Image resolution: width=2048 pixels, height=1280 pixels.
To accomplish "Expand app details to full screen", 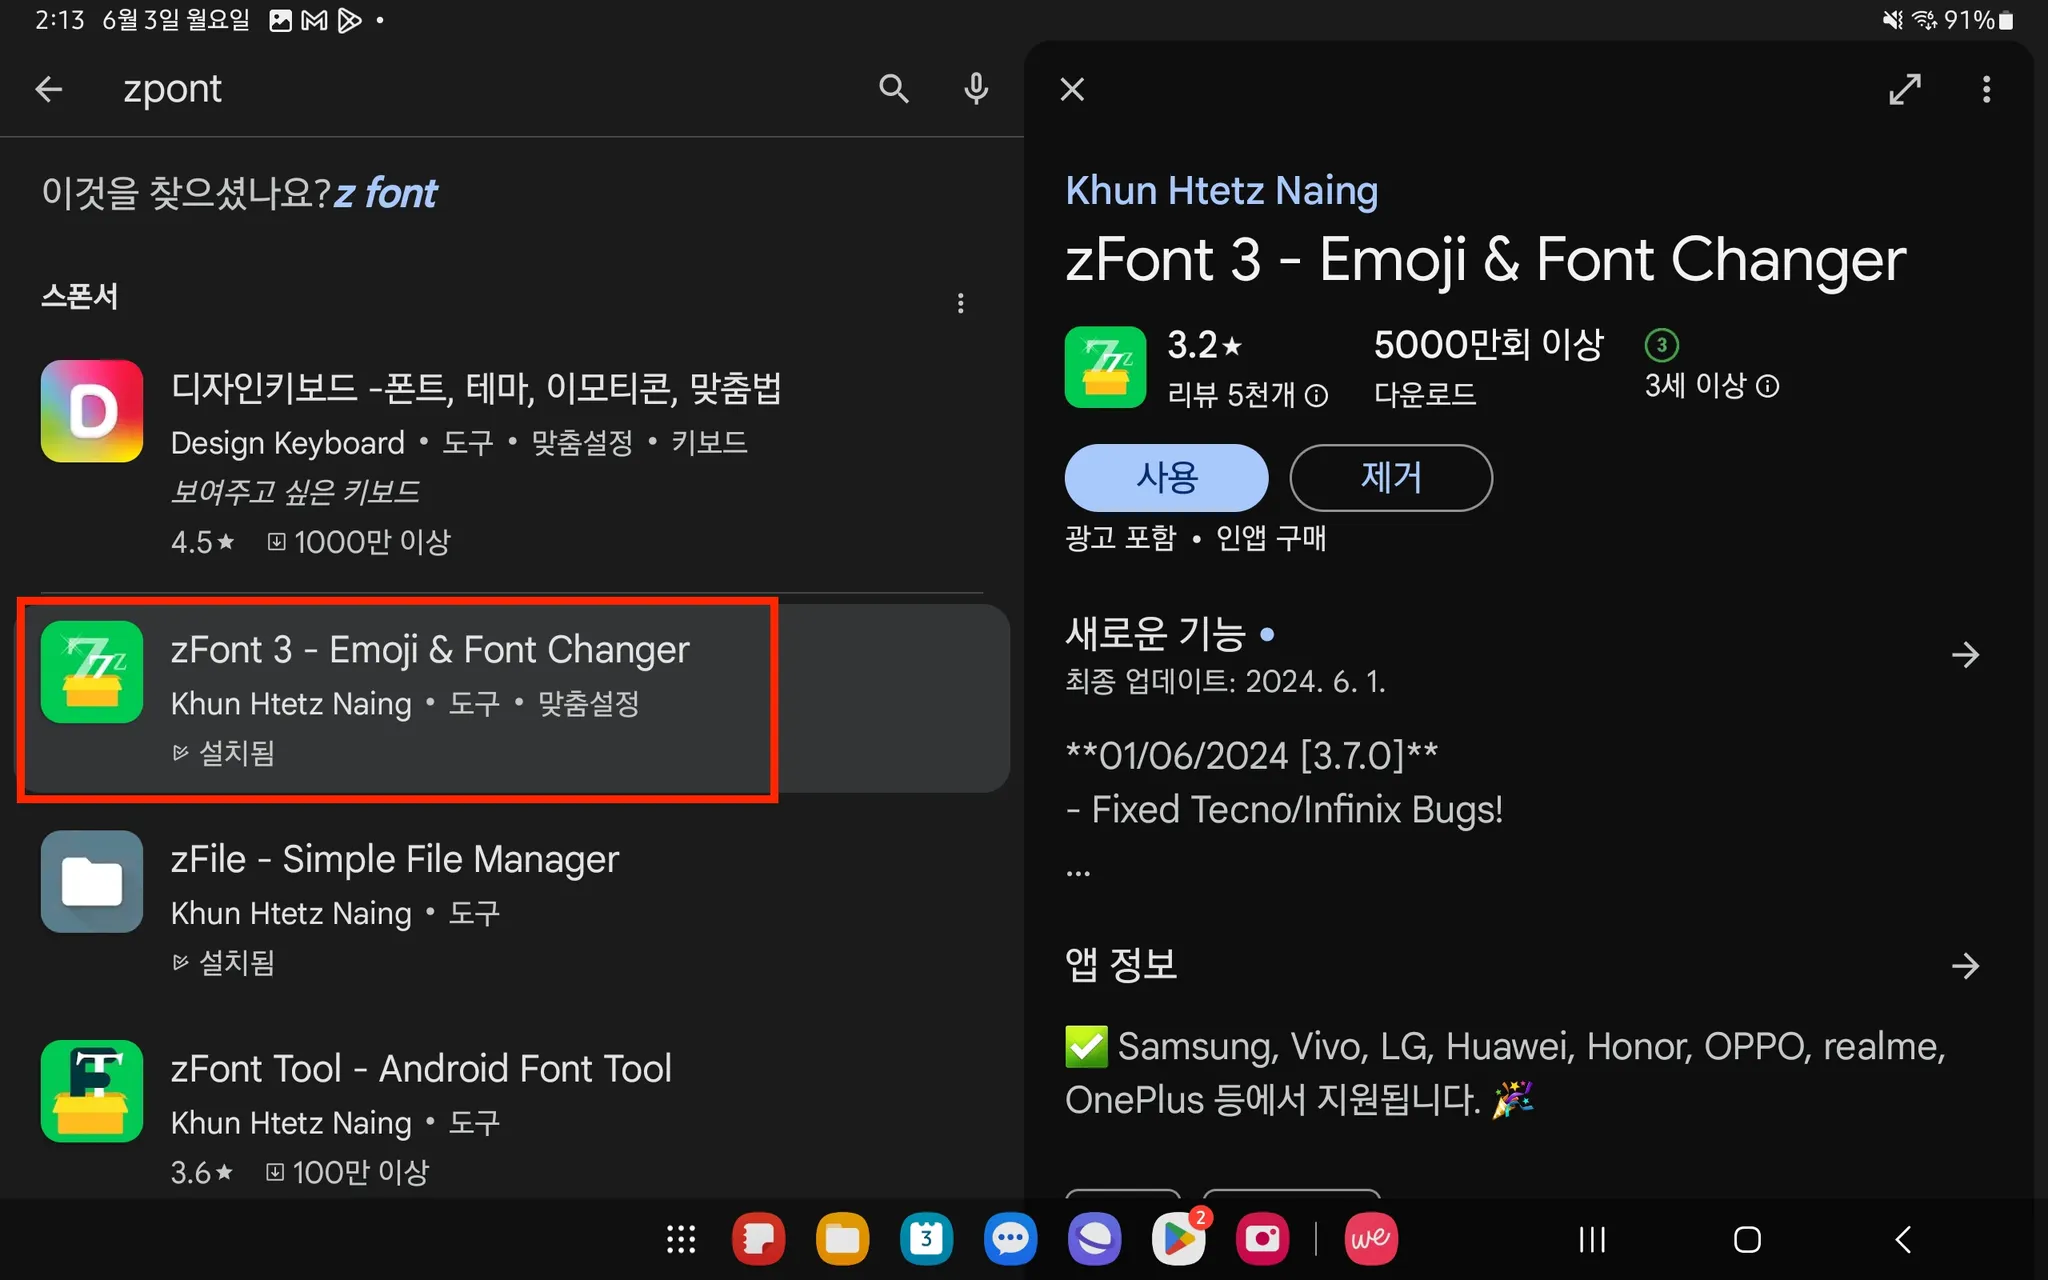I will pyautogui.click(x=1904, y=89).
